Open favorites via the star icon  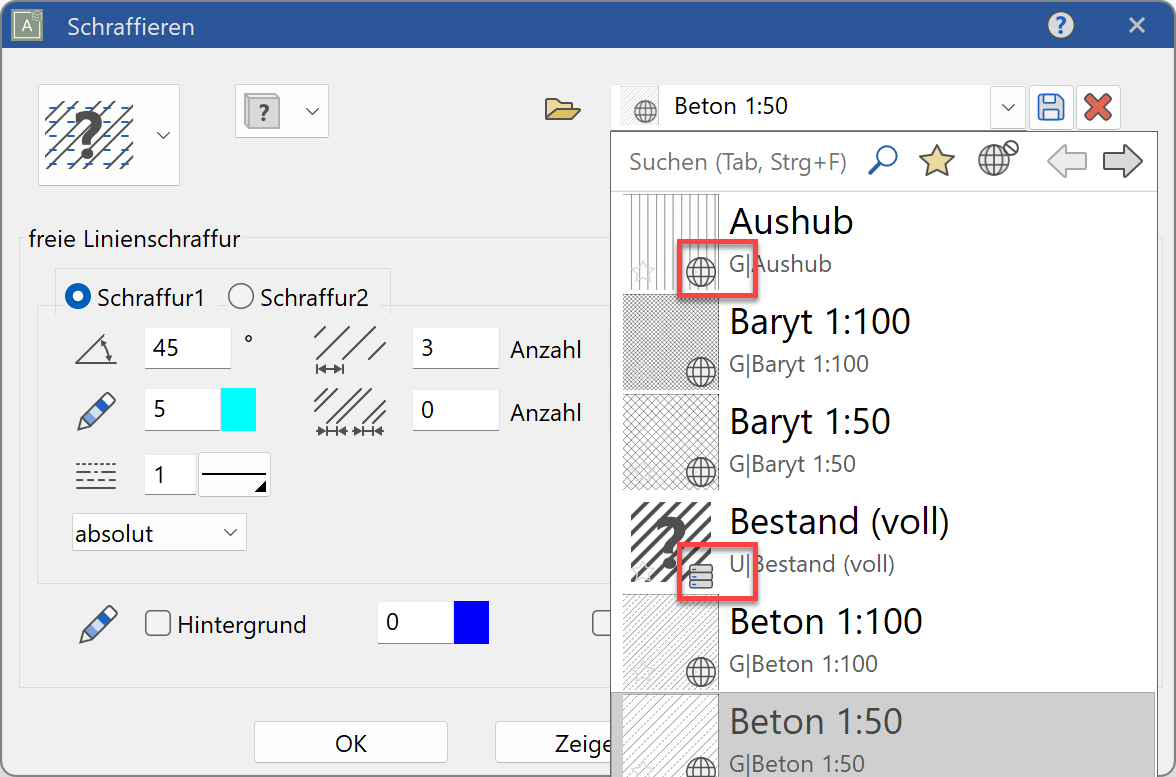pyautogui.click(x=937, y=160)
